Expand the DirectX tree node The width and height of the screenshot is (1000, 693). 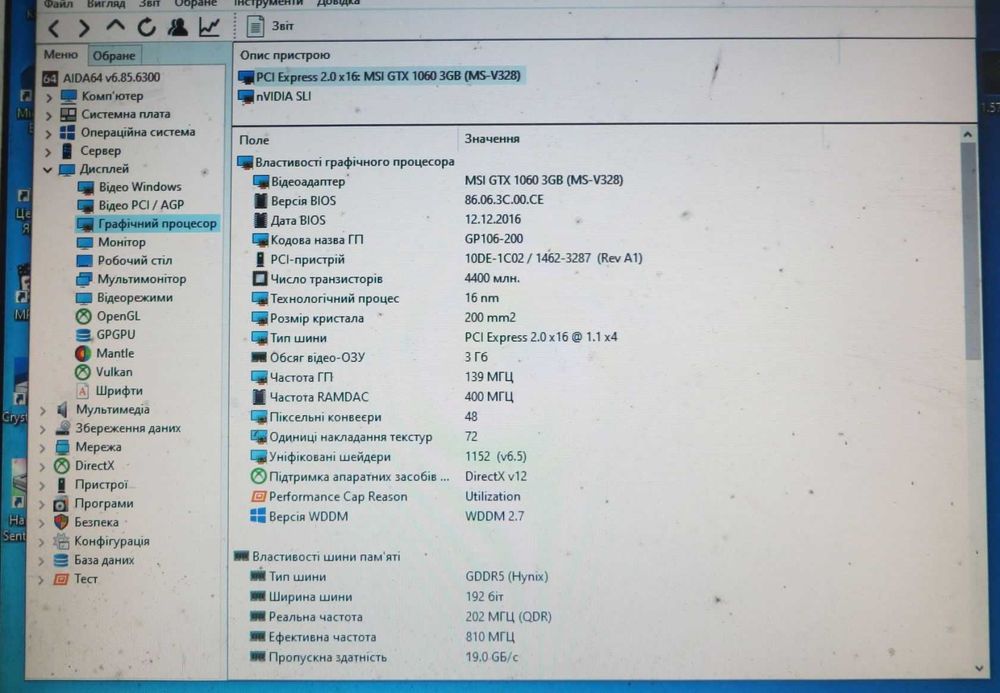click(x=43, y=467)
